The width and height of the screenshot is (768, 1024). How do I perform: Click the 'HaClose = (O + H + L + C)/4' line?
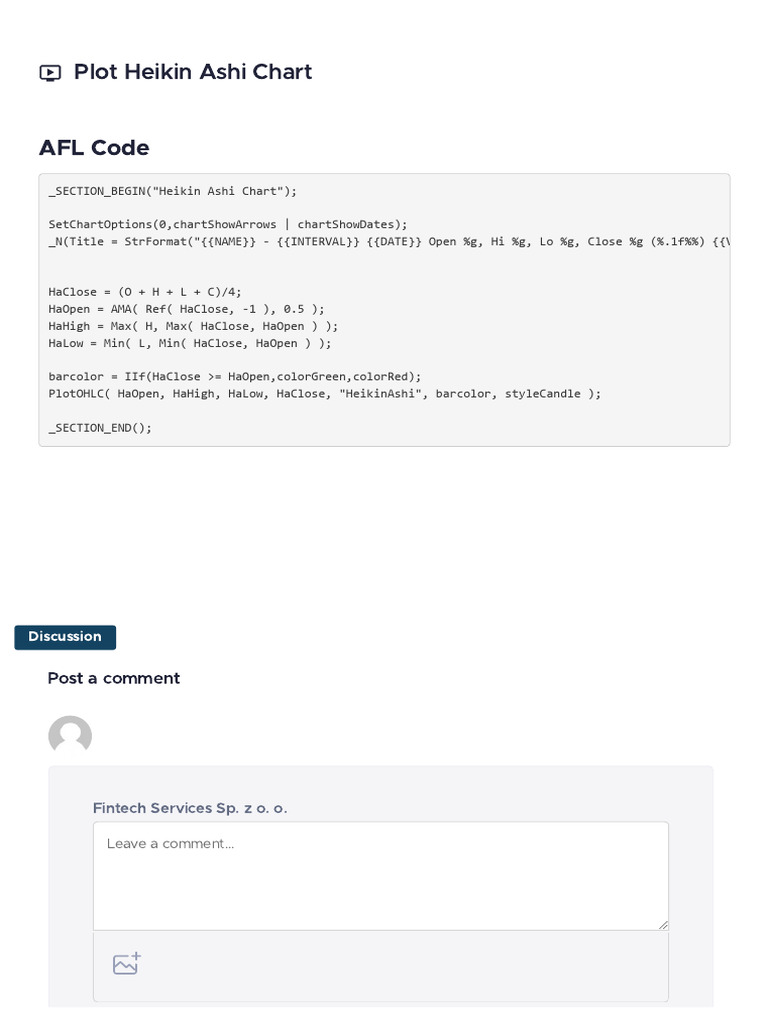click(145, 292)
